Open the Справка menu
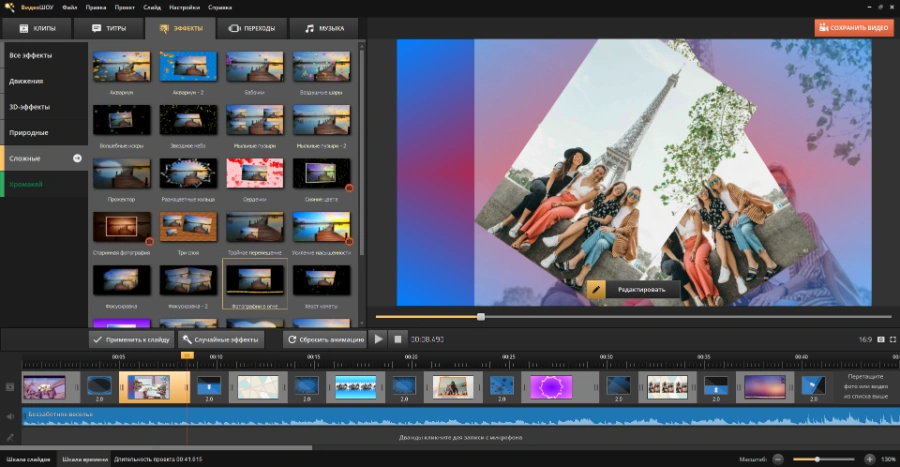 tap(220, 7)
